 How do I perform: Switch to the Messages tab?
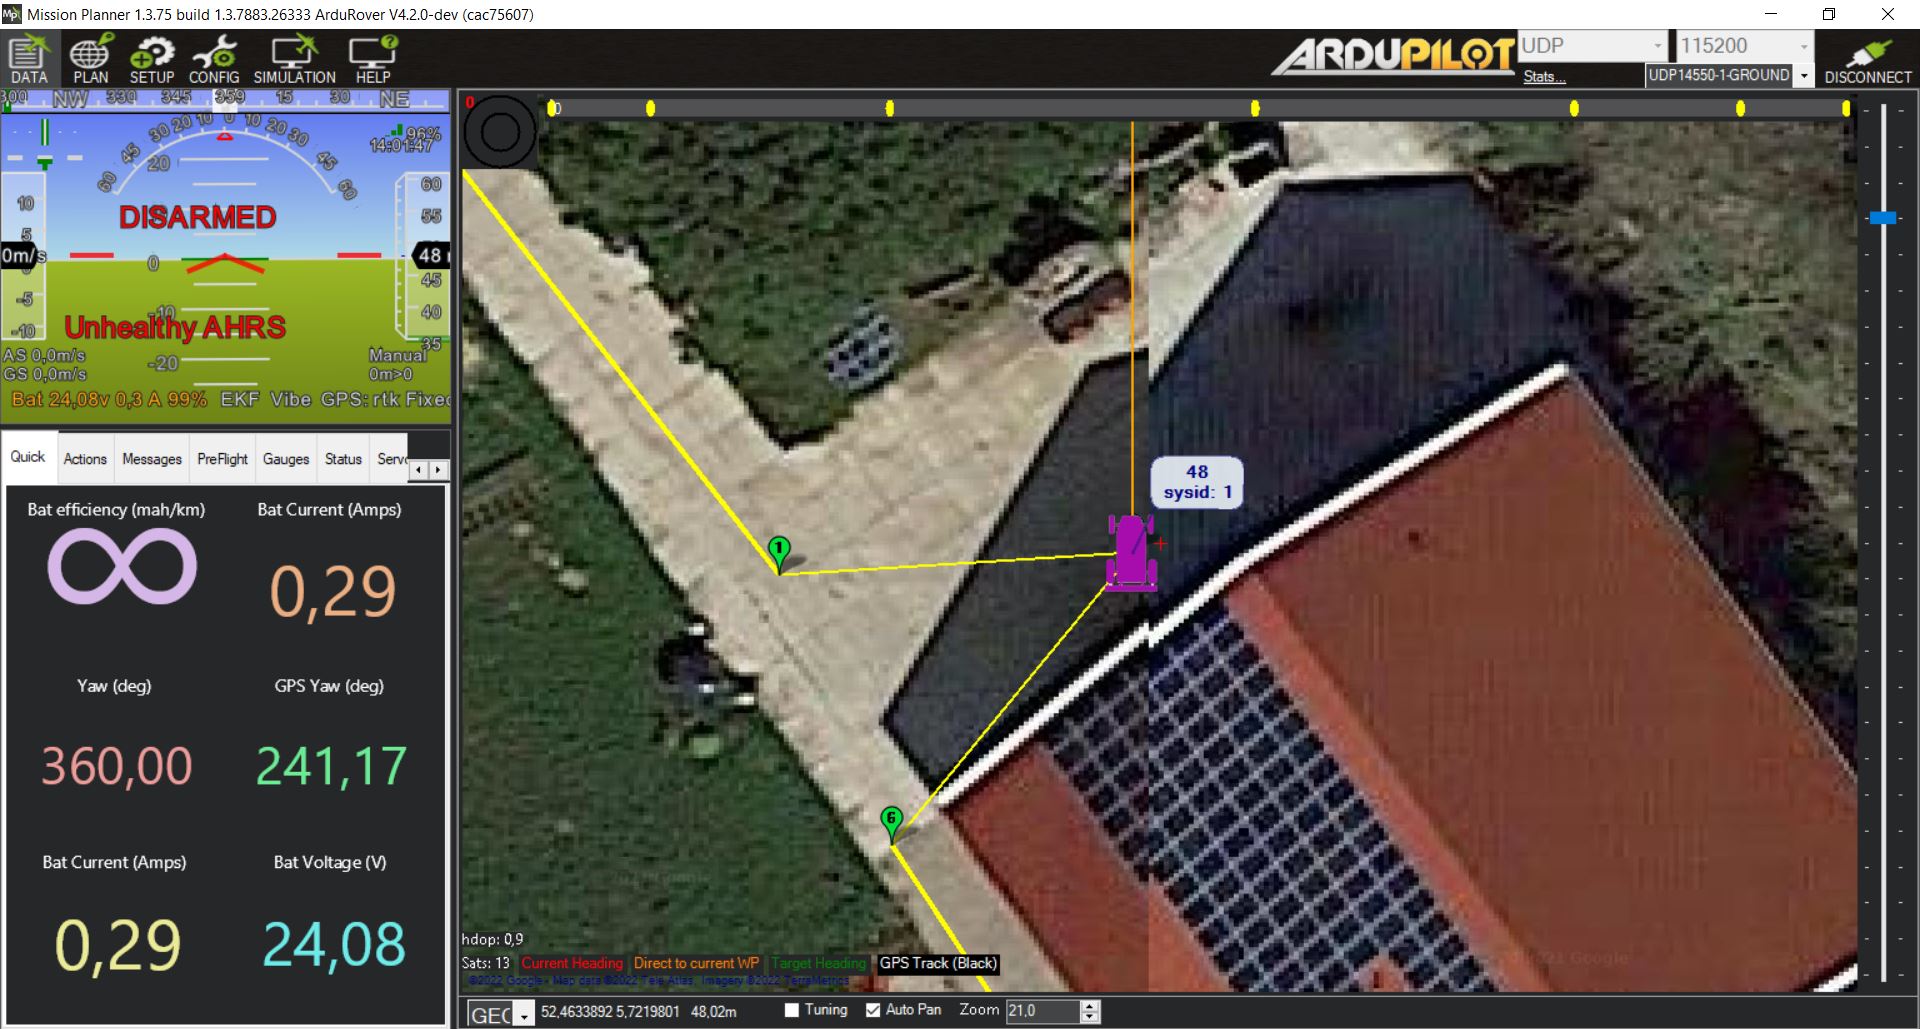click(151, 458)
